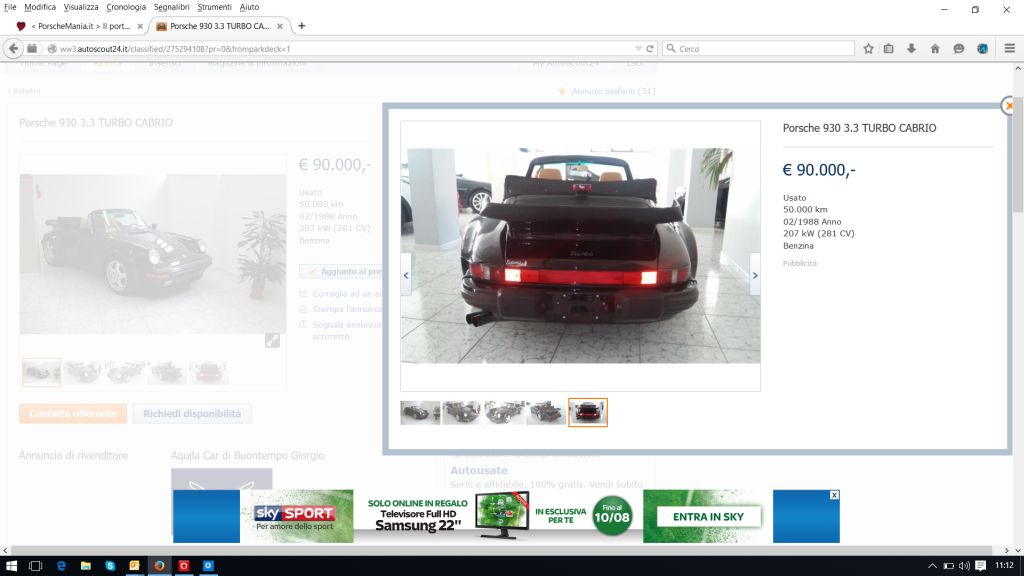Open the Visualizza menu
The image size is (1024, 576).
click(x=81, y=7)
